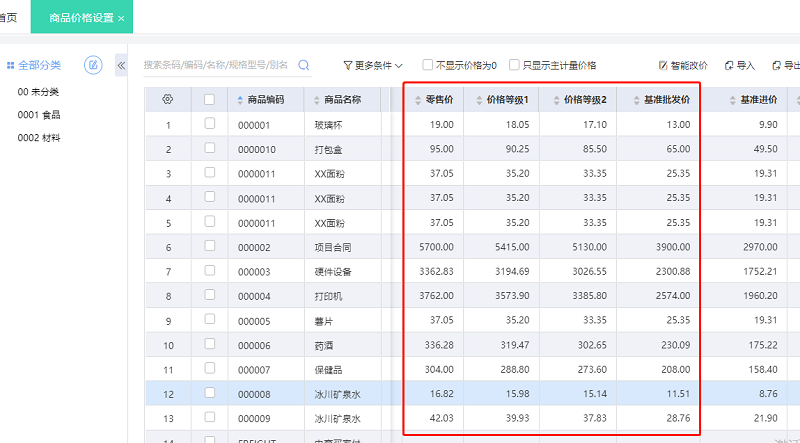Screen dimensions: 800x443
Task: Sort by 价格等级1 column arrows
Action: pos(479,100)
